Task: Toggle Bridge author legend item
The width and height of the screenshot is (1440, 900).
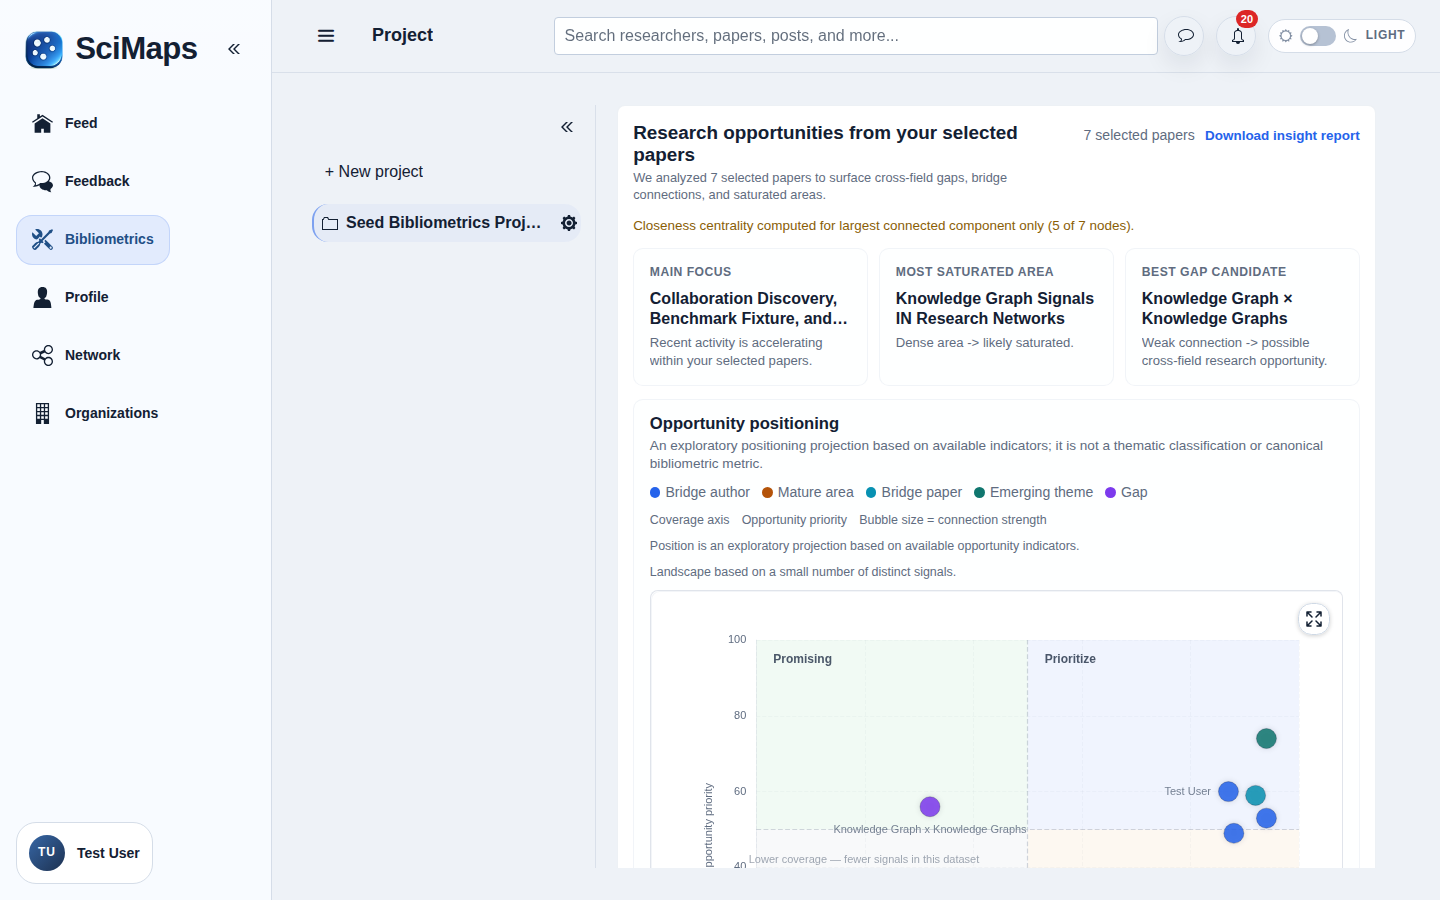Action: coord(700,492)
